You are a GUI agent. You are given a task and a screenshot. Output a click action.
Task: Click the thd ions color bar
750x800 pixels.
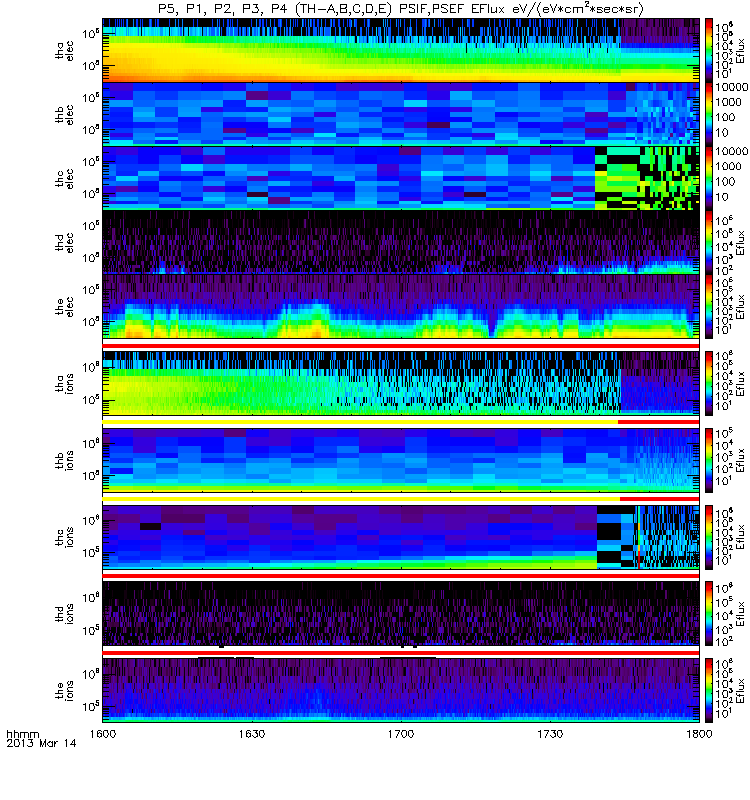709,614
